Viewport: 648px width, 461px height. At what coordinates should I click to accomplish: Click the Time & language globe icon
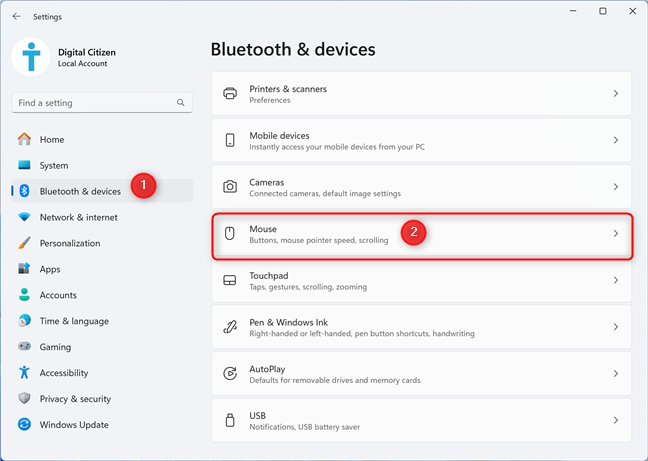click(24, 321)
